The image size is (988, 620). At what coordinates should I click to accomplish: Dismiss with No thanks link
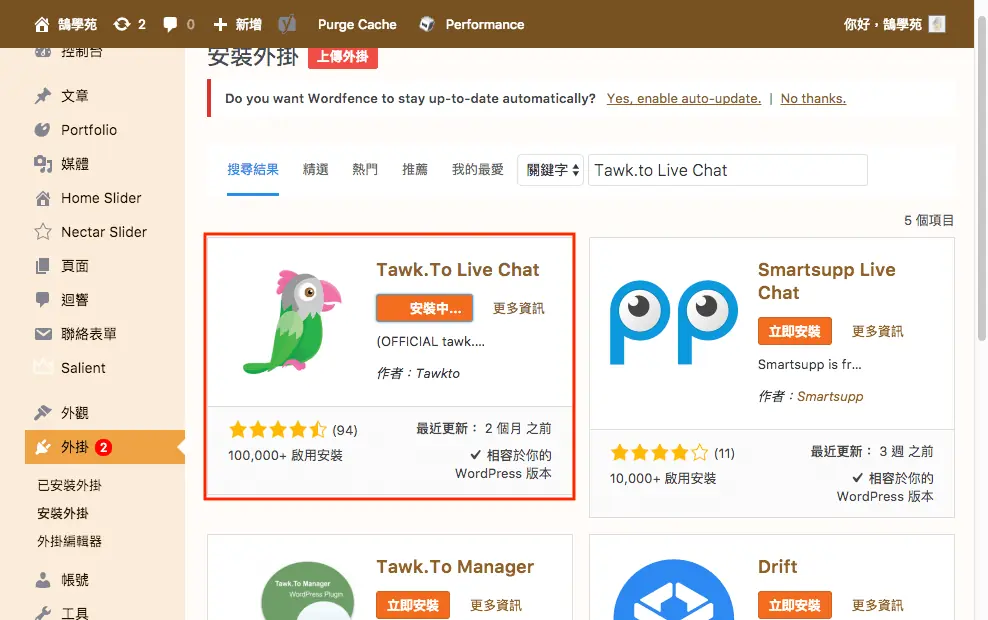pos(813,98)
